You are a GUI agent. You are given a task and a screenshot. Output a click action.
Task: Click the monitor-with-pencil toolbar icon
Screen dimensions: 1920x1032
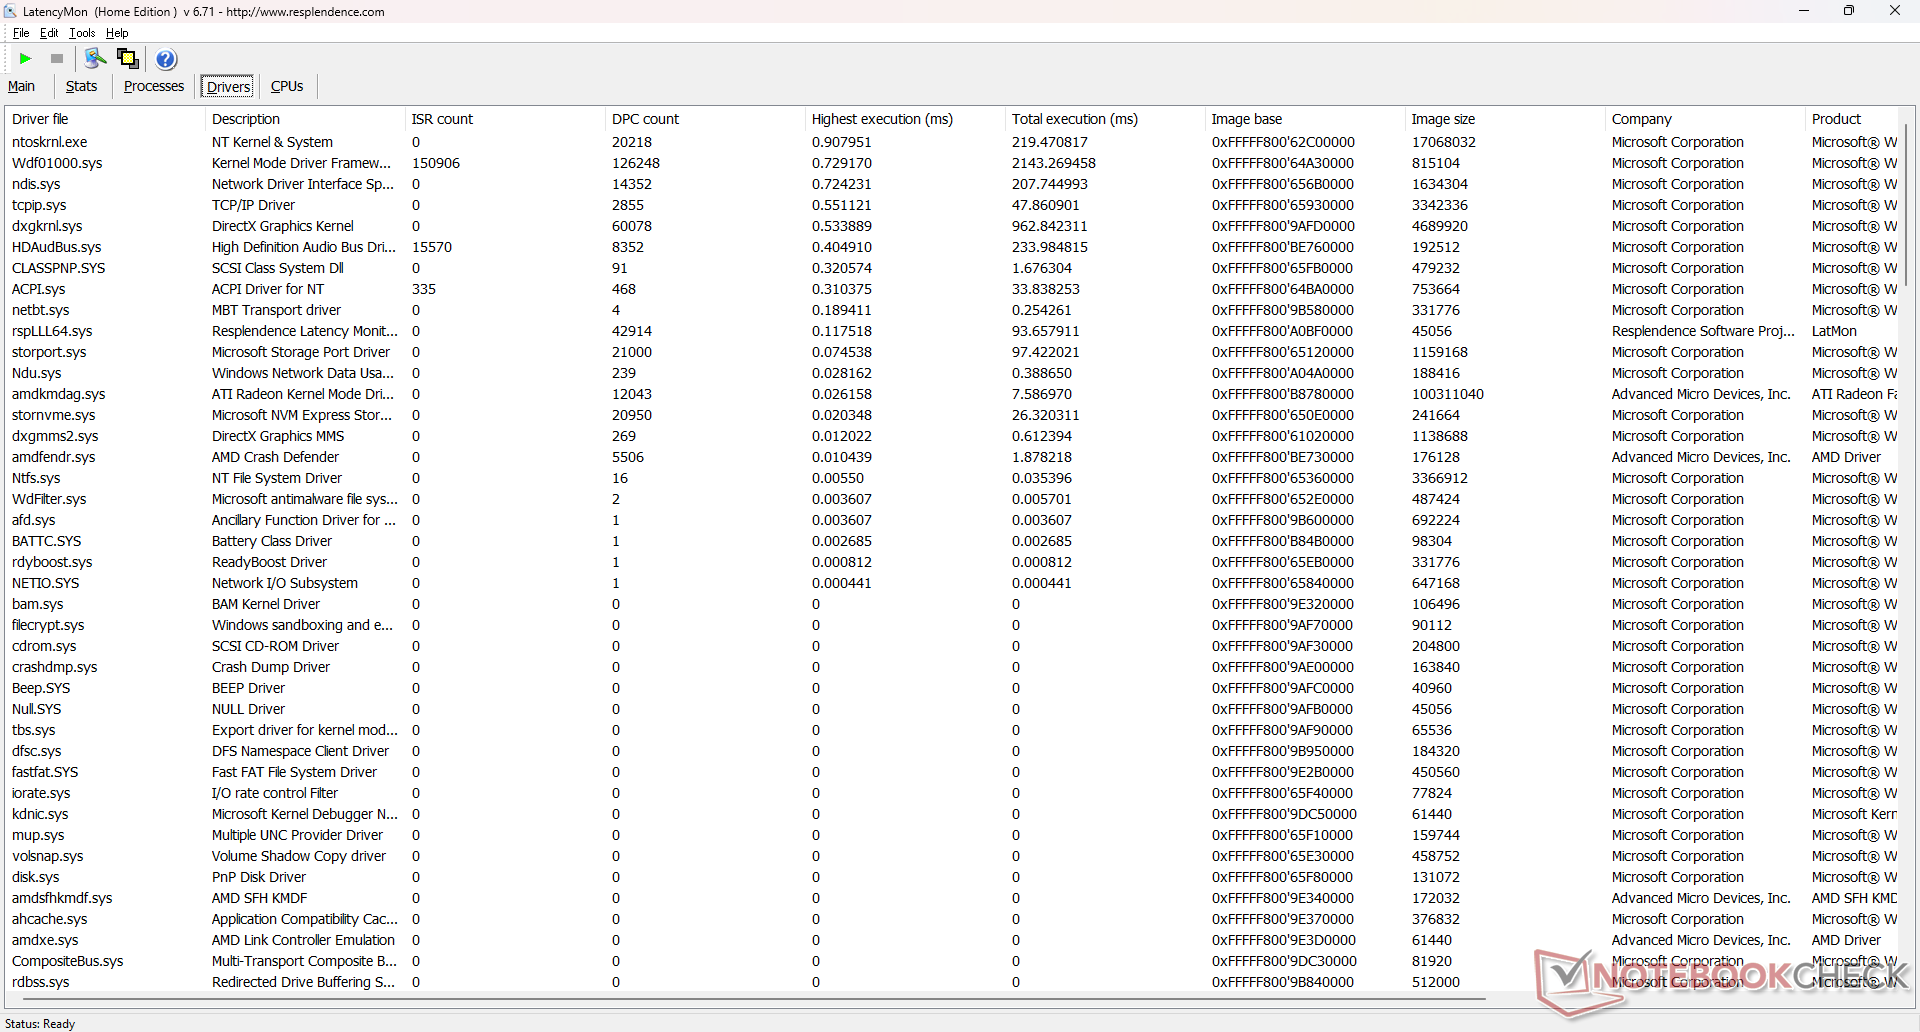[95, 59]
